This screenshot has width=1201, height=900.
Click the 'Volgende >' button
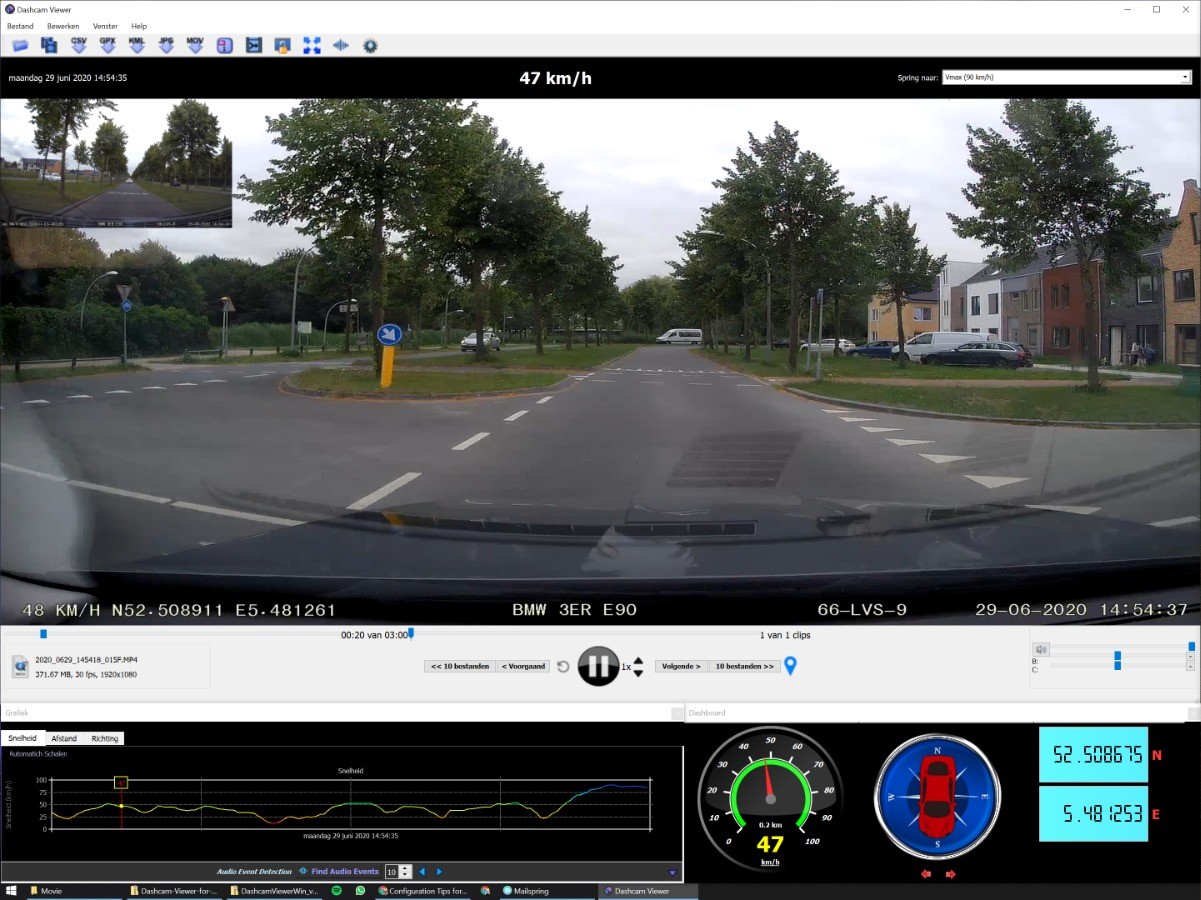click(682, 666)
